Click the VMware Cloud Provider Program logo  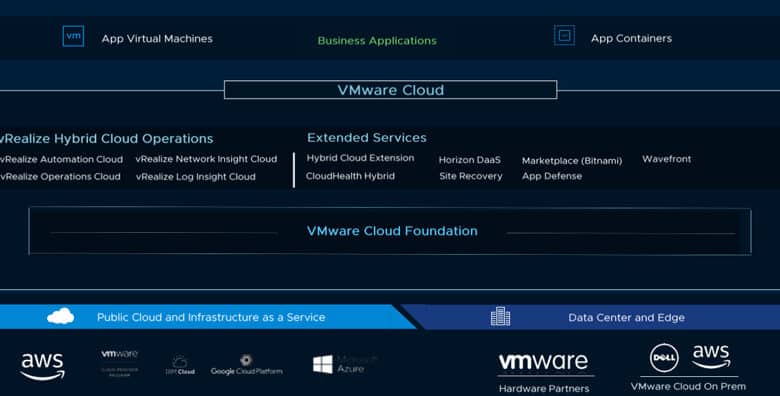119,364
